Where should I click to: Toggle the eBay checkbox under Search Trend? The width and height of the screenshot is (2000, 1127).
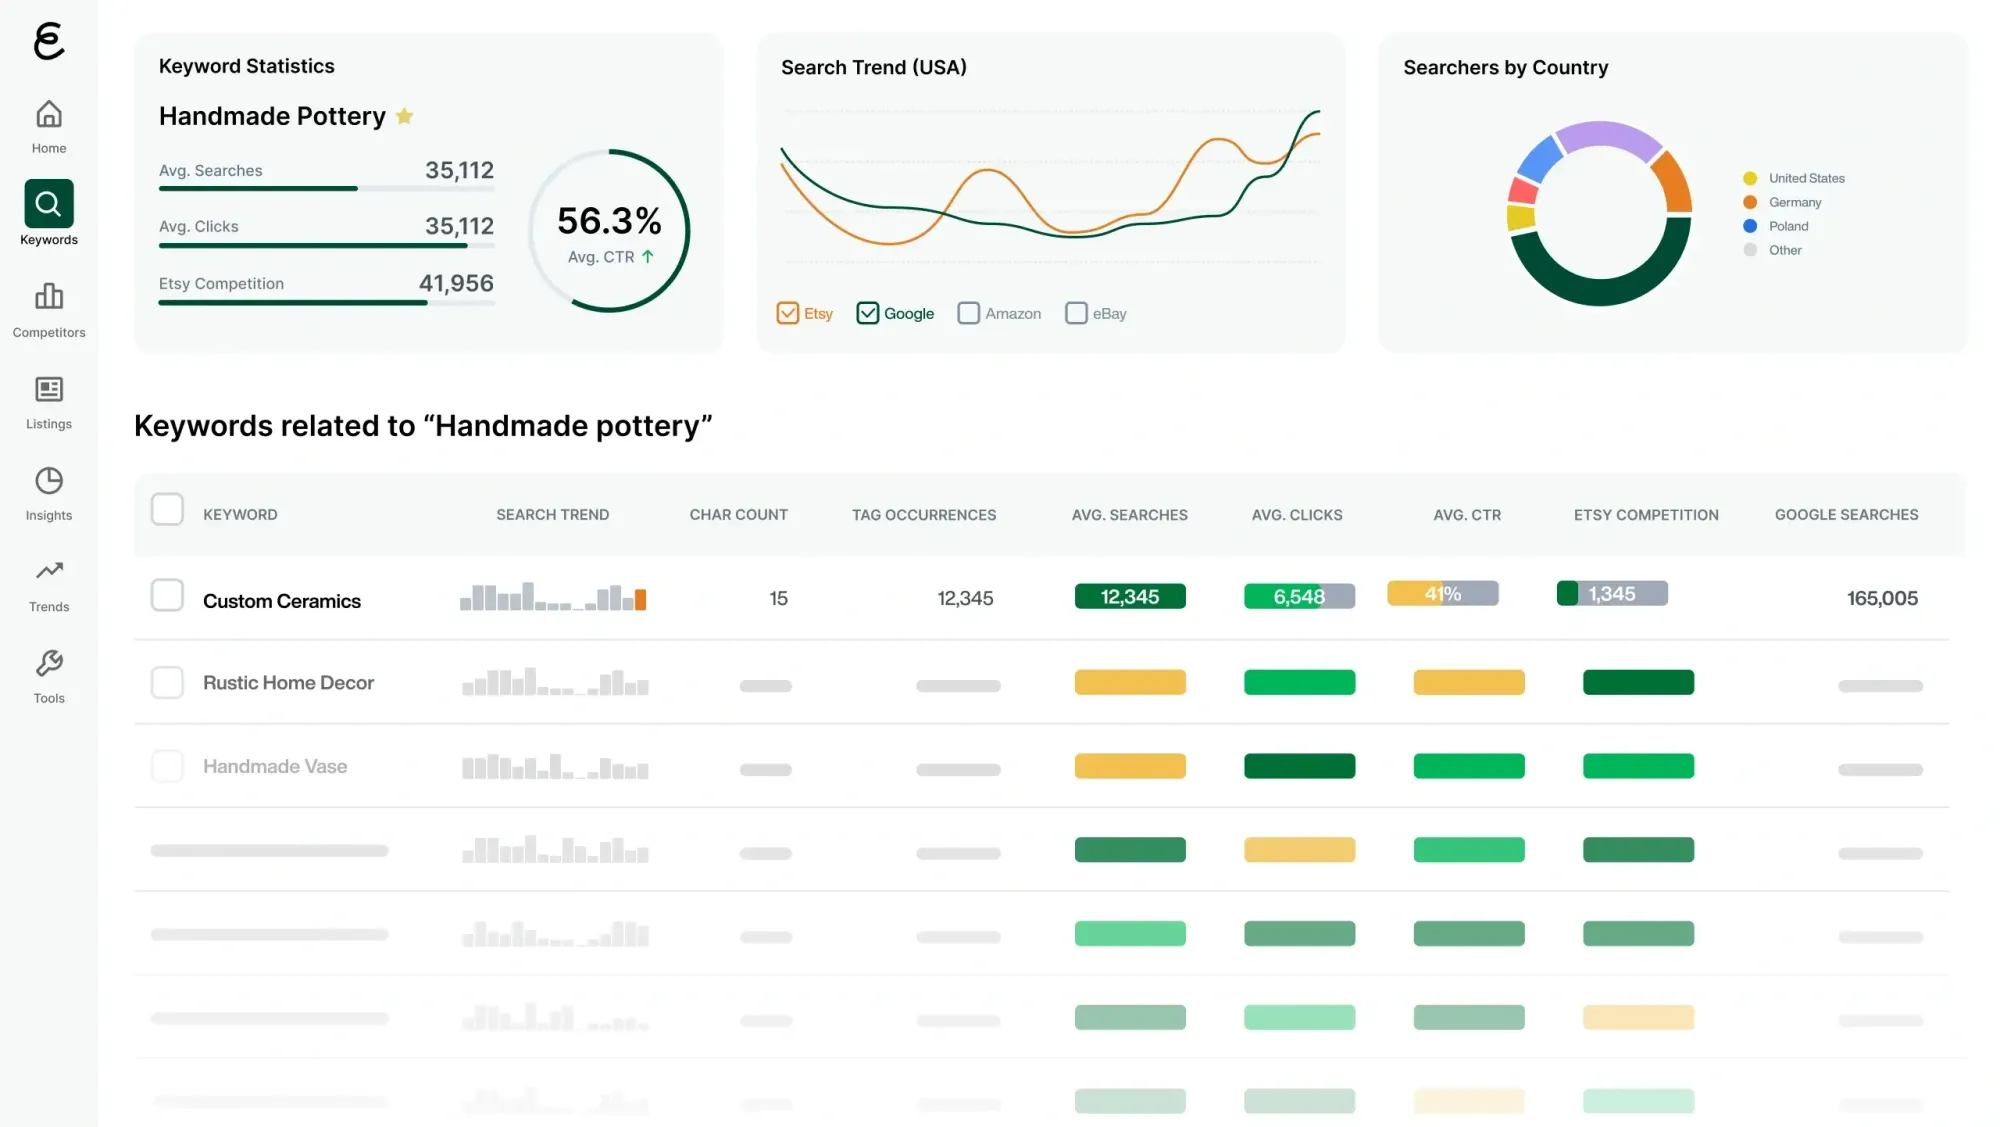(x=1076, y=313)
